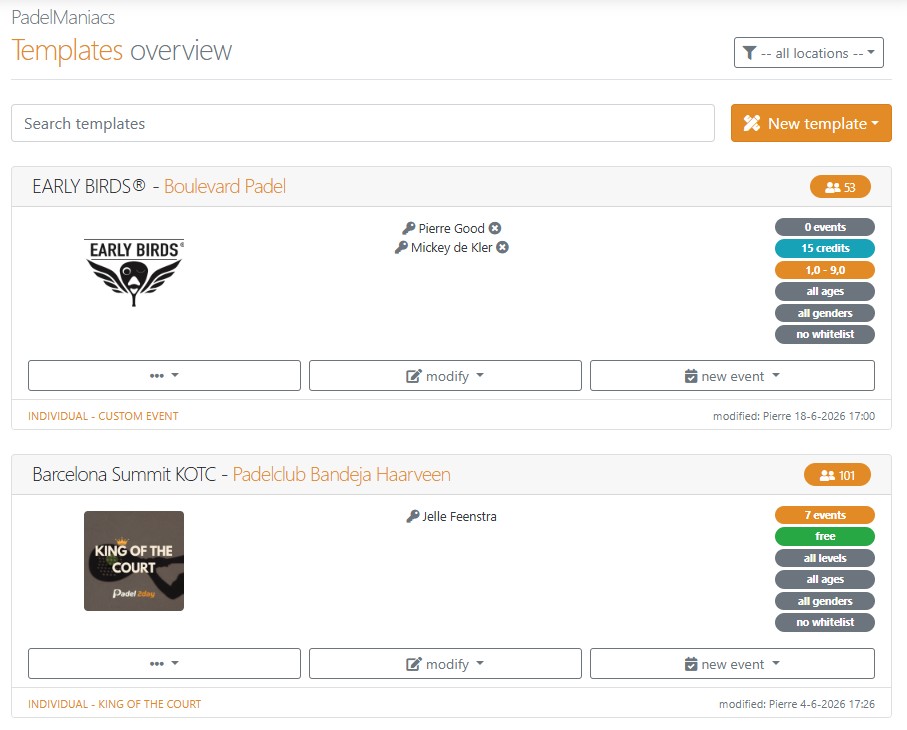Click the all levels badge

coord(825,558)
